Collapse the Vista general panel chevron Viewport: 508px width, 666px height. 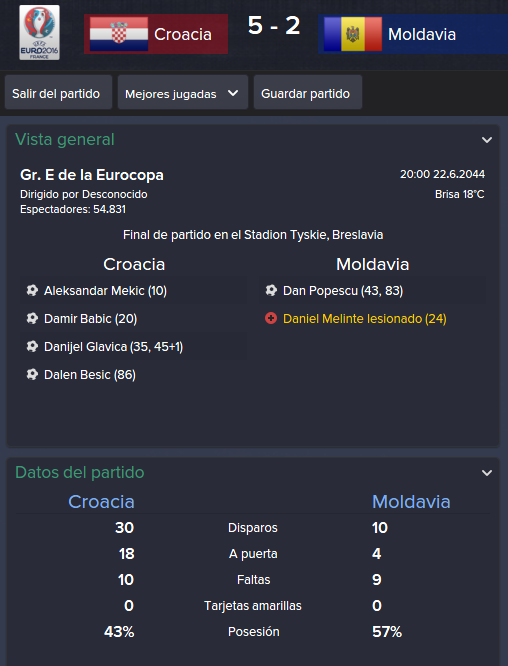(x=487, y=140)
